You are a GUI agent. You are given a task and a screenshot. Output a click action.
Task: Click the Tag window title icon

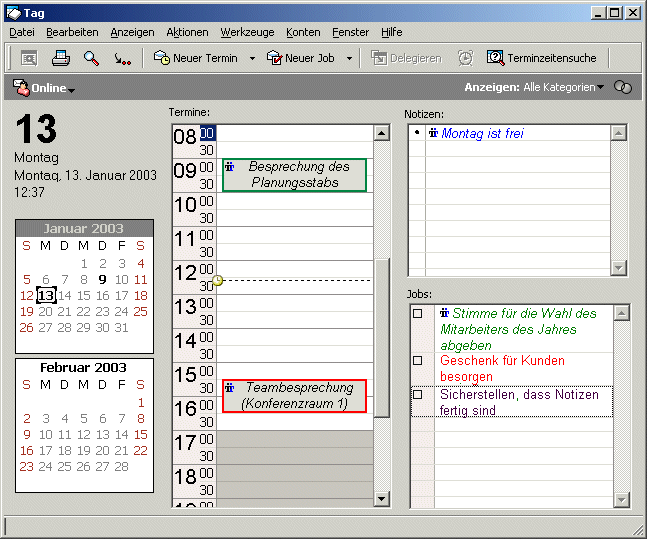pyautogui.click(x=14, y=13)
